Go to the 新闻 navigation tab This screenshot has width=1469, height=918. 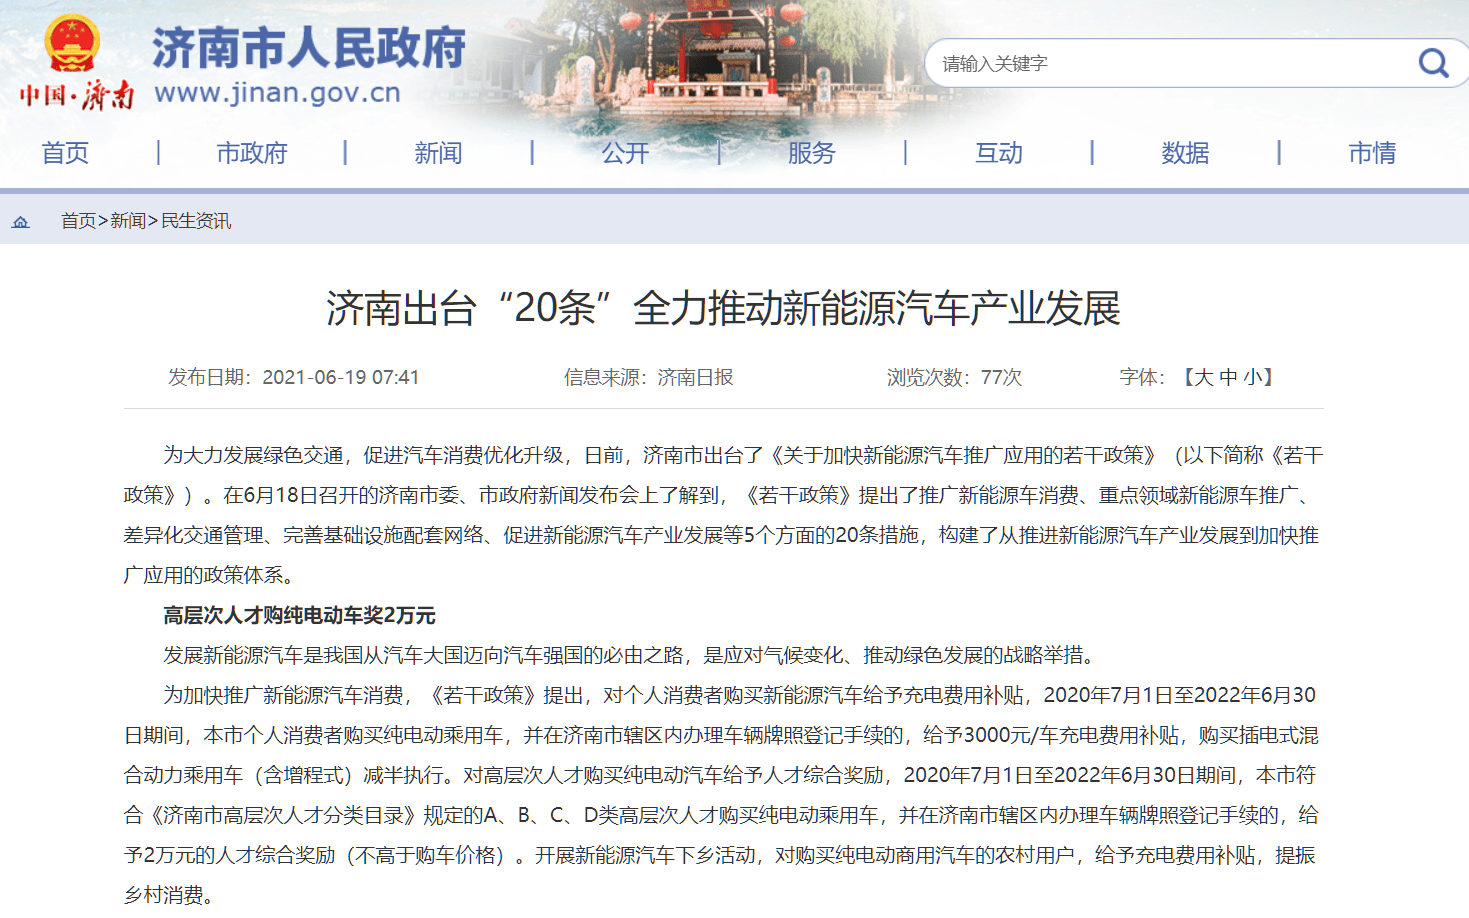pyautogui.click(x=438, y=153)
